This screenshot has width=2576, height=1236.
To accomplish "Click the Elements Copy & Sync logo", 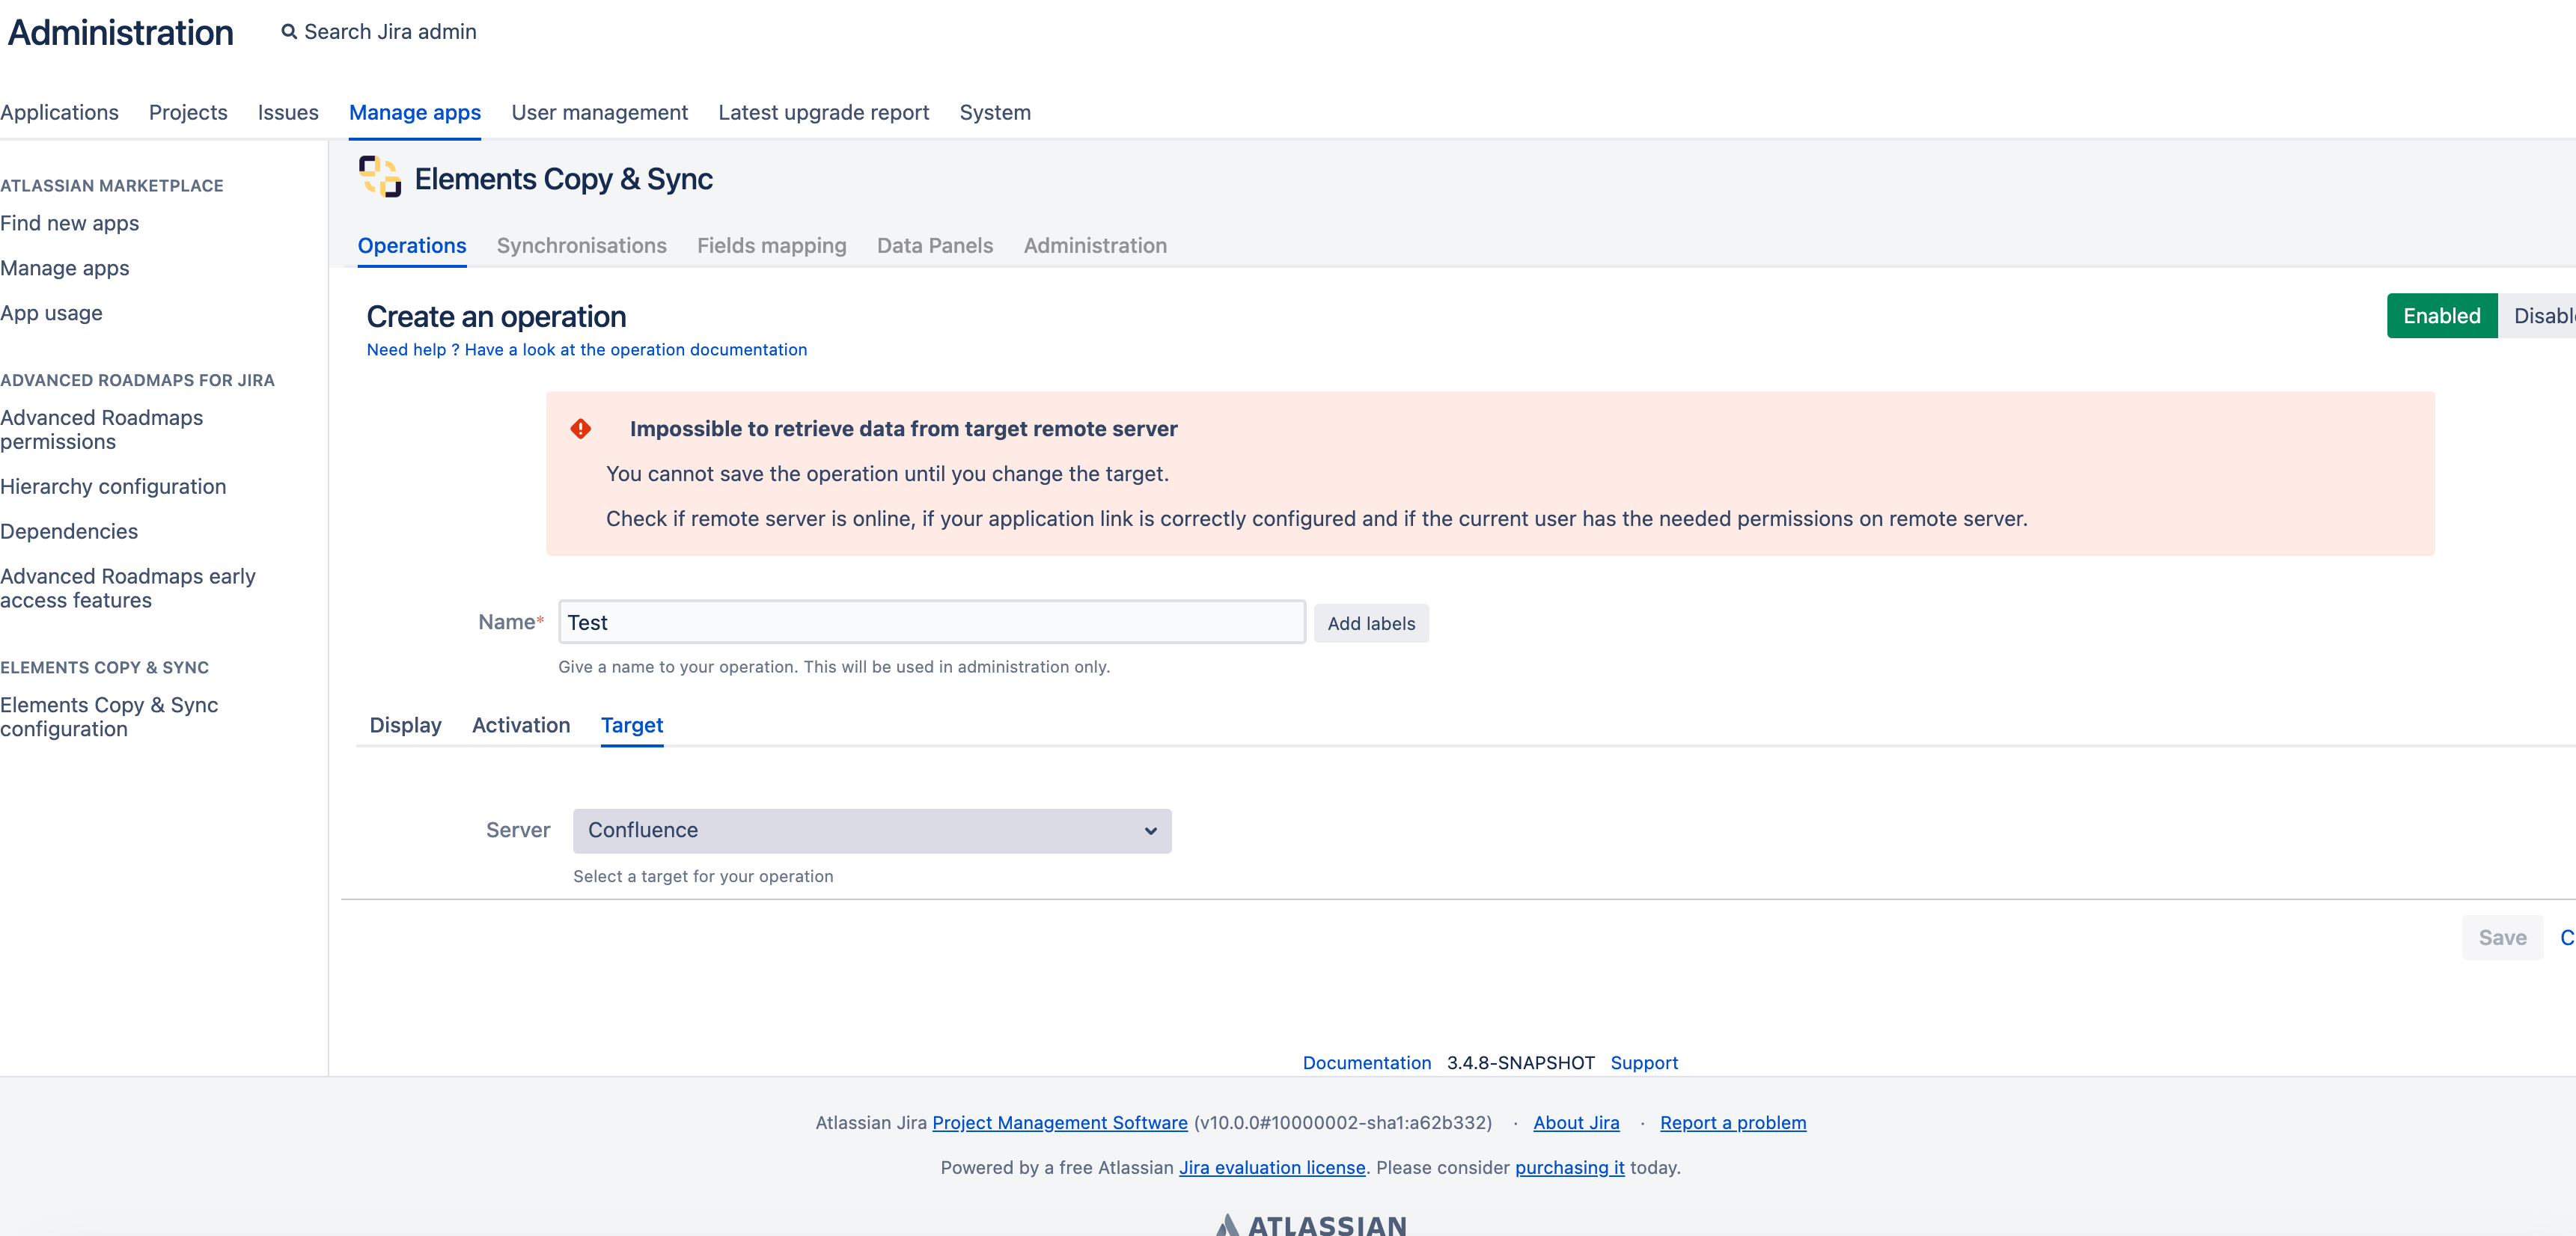I will click(379, 177).
